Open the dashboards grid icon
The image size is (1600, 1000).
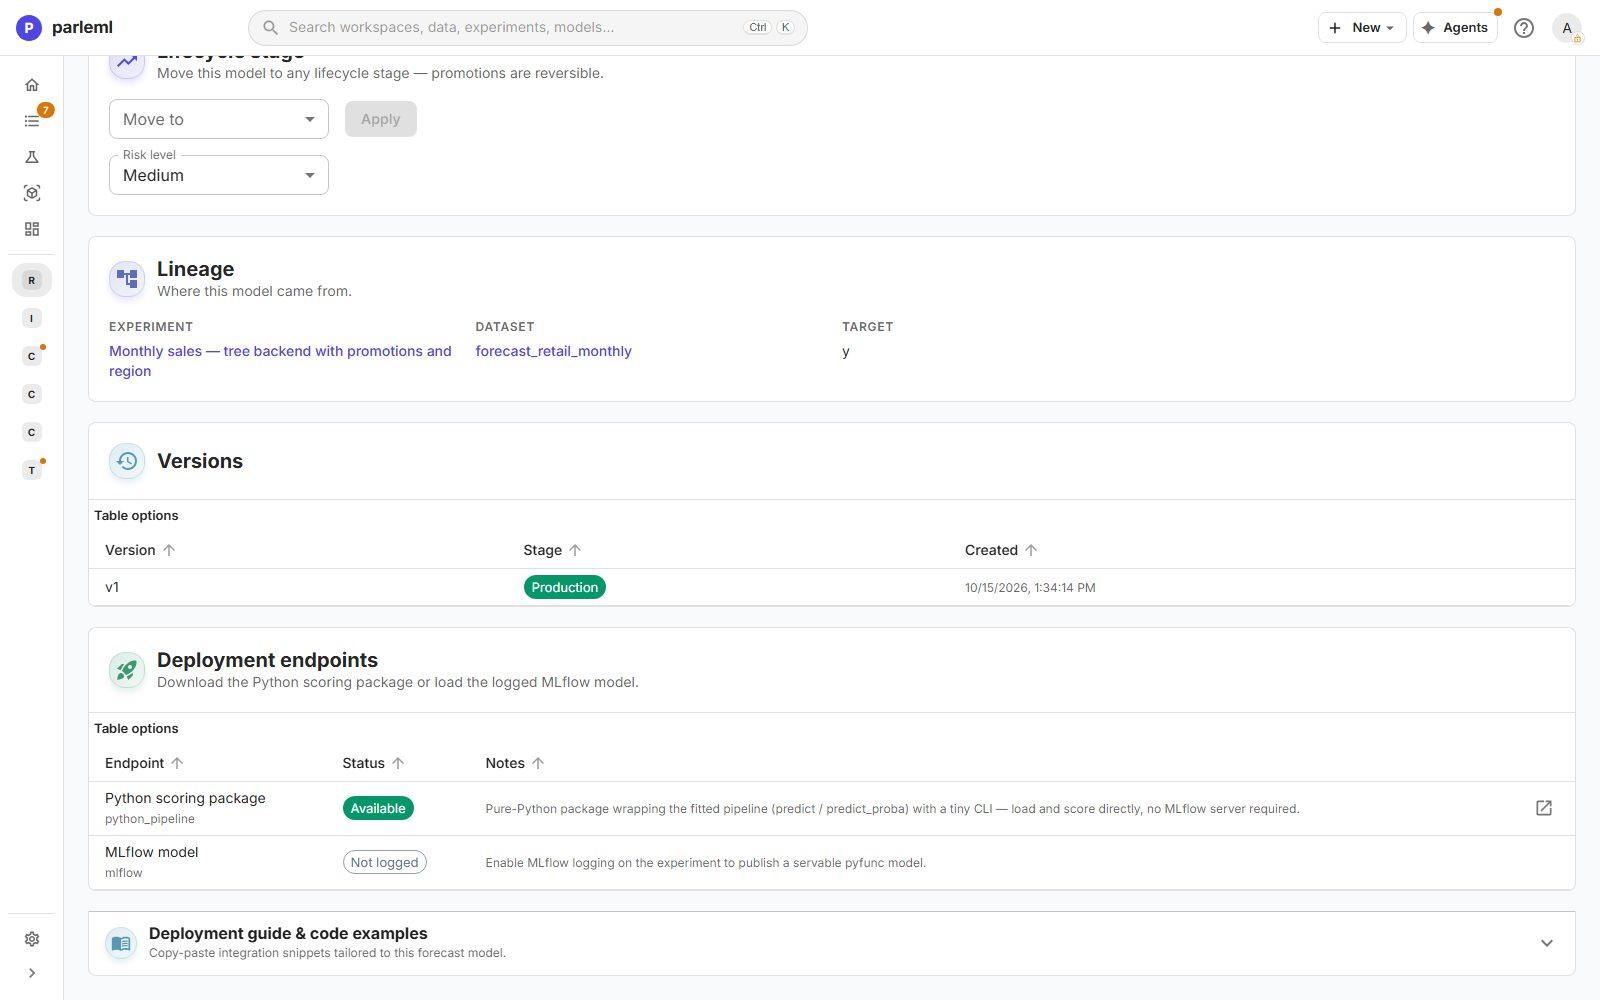(32, 229)
